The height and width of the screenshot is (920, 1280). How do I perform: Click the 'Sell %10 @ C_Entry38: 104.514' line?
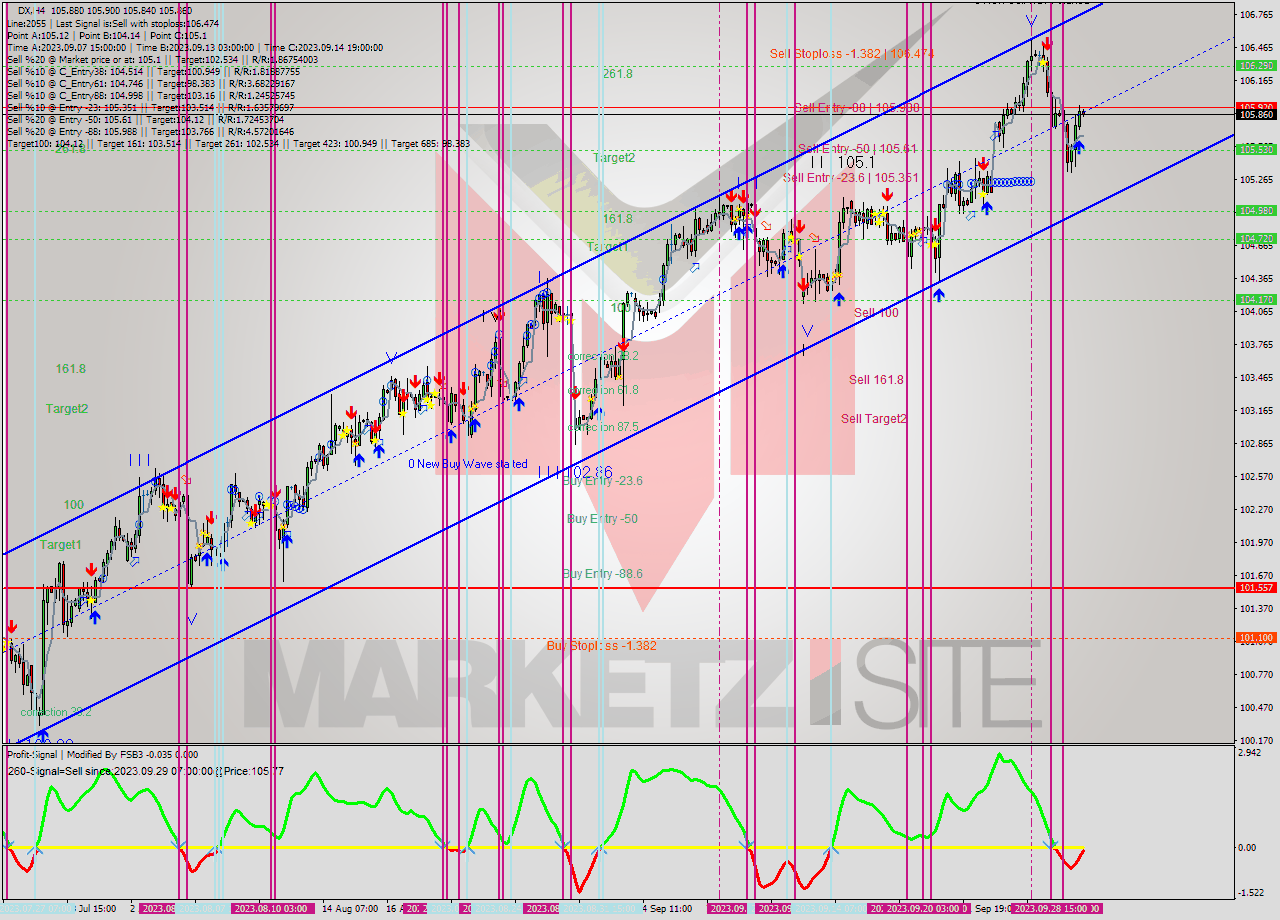tap(153, 71)
